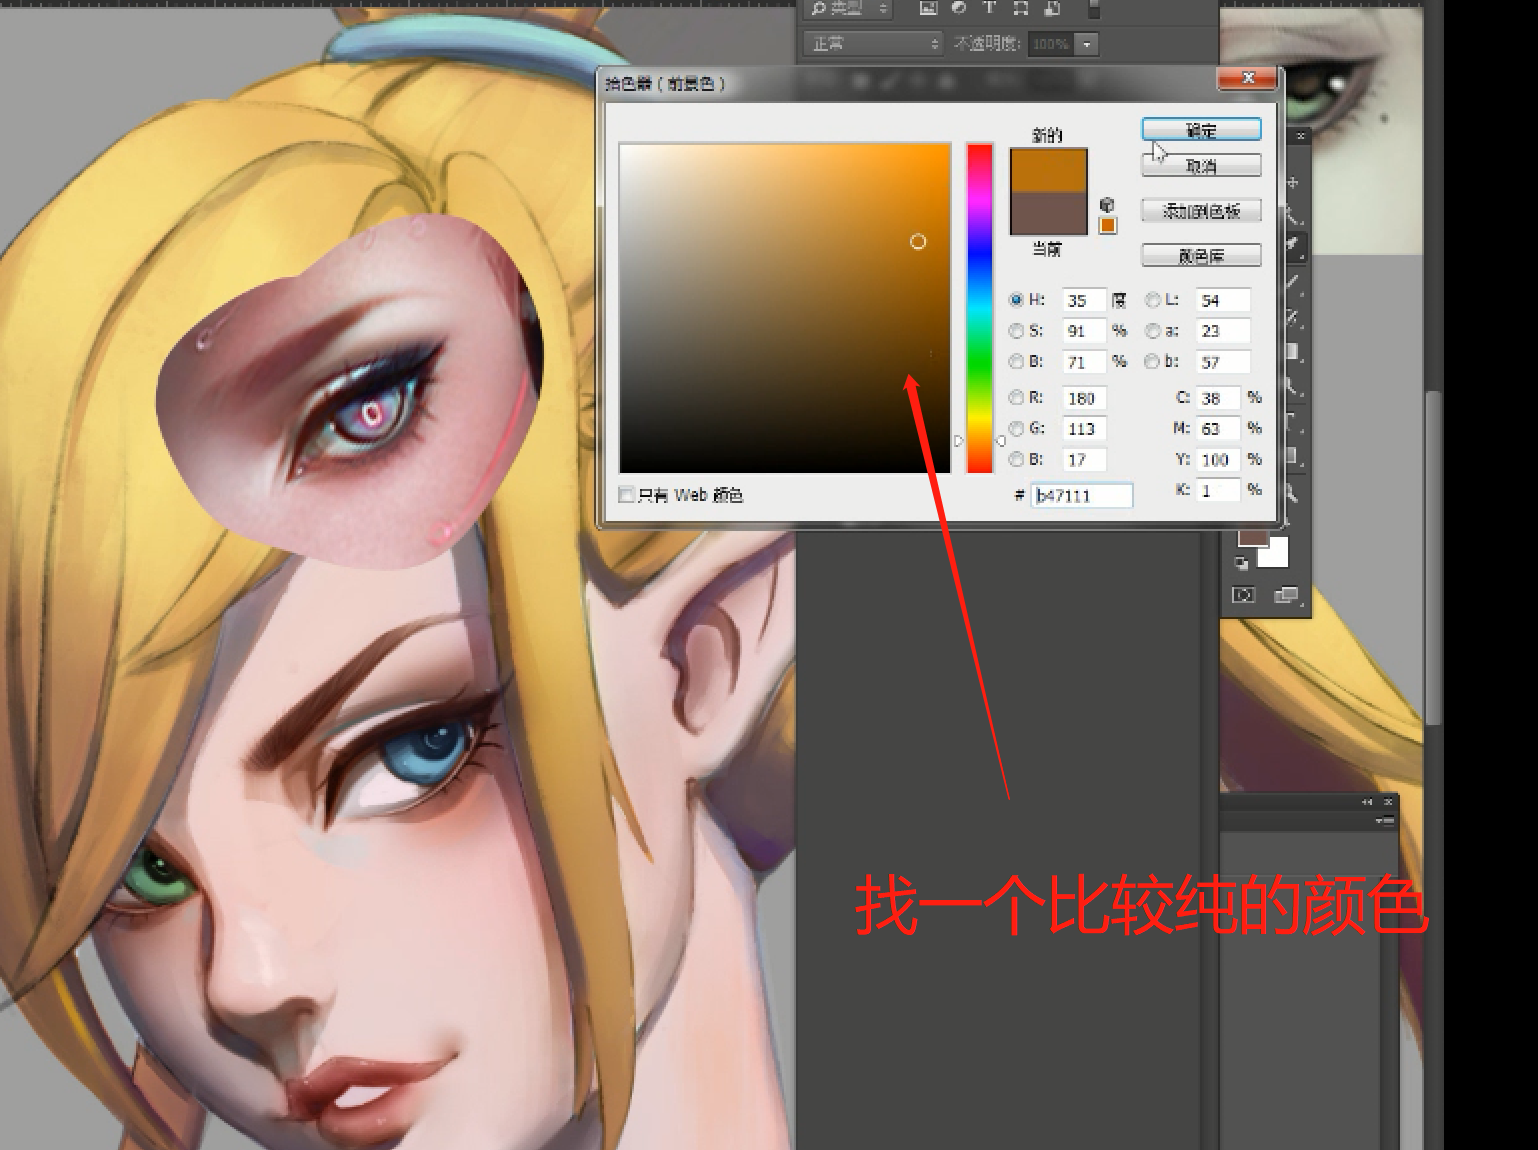The image size is (1538, 1150).
Task: Click the S value field showing 91
Action: pyautogui.click(x=1085, y=331)
